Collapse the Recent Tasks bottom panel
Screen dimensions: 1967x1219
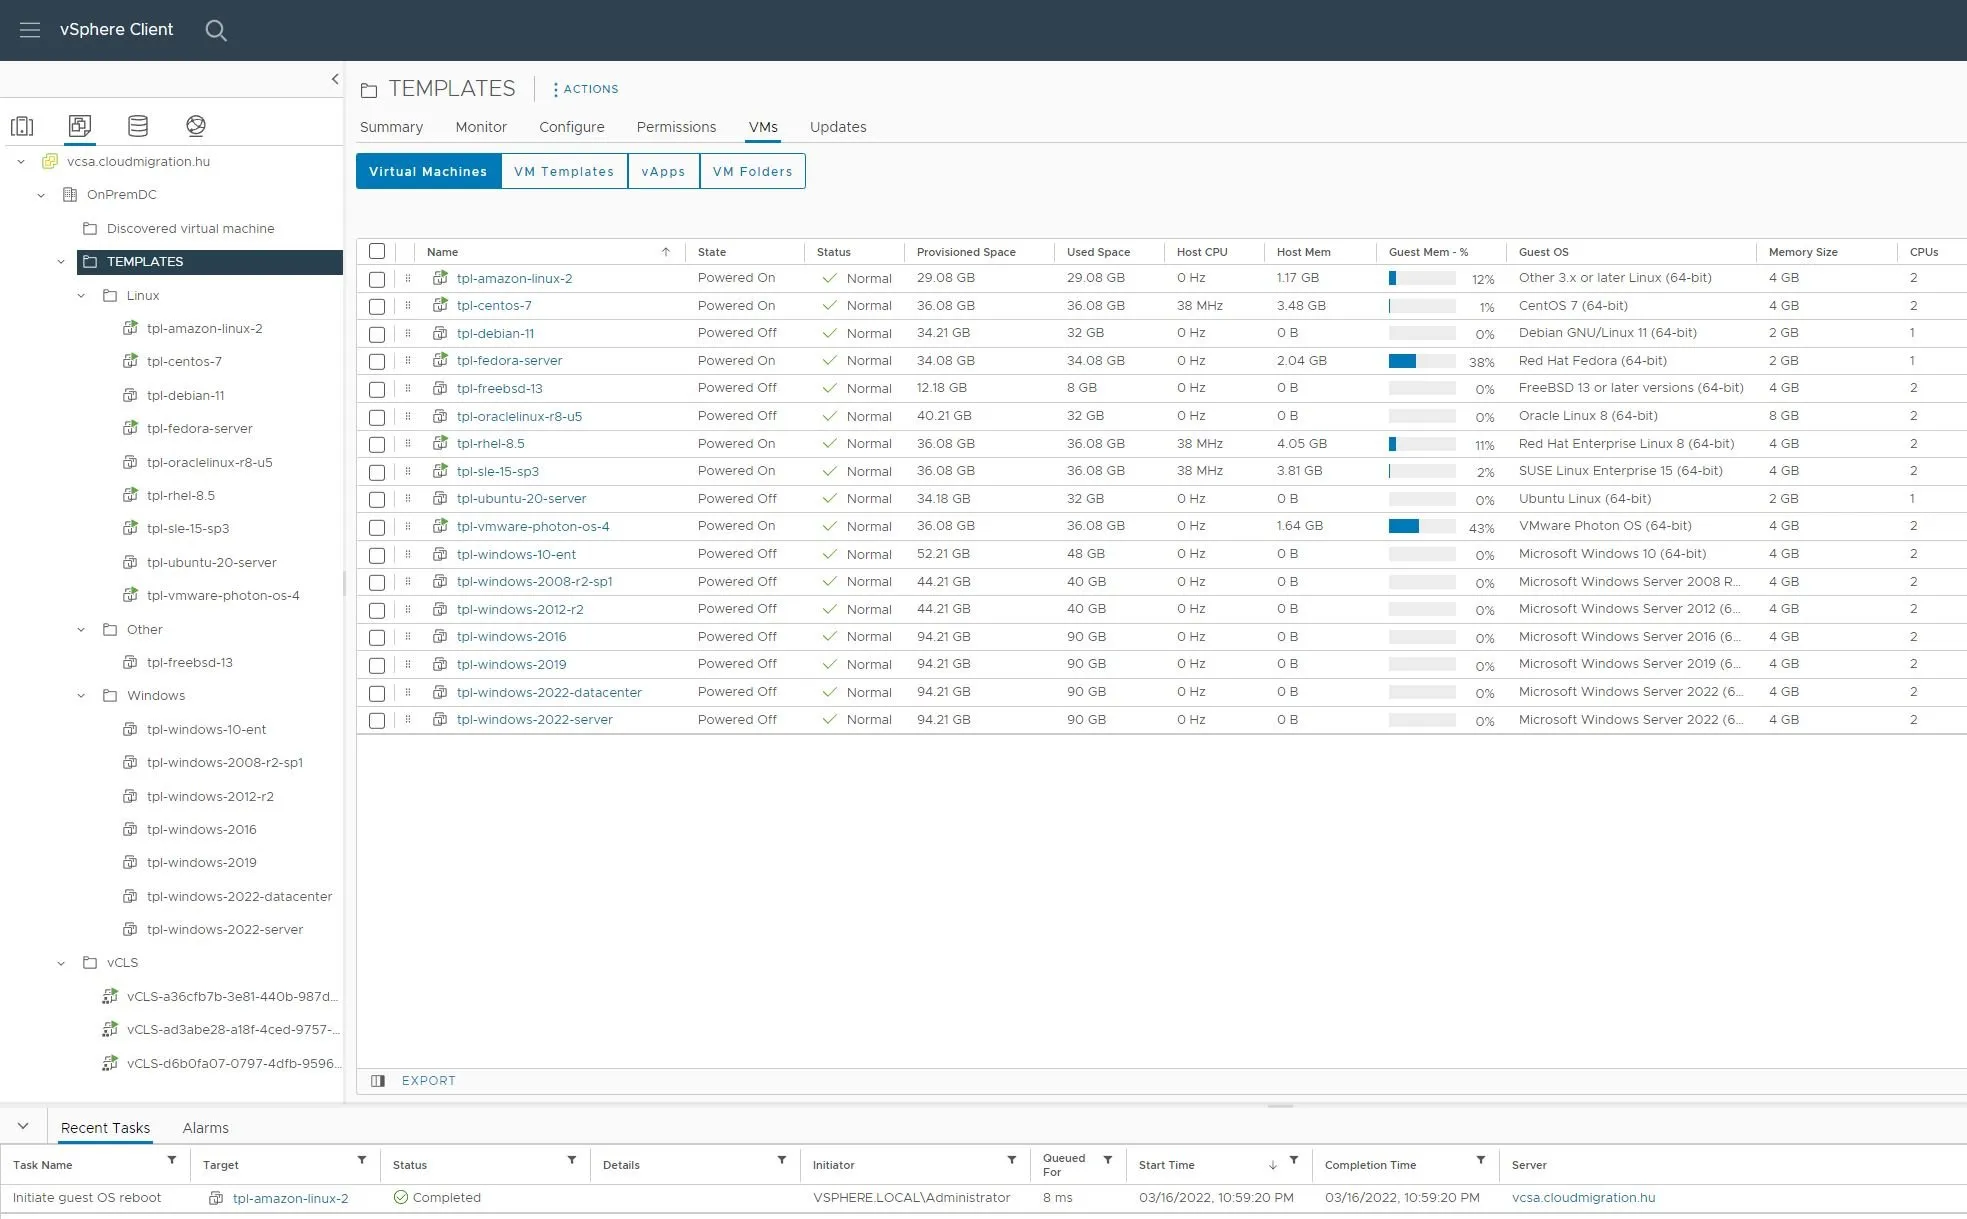(23, 1126)
